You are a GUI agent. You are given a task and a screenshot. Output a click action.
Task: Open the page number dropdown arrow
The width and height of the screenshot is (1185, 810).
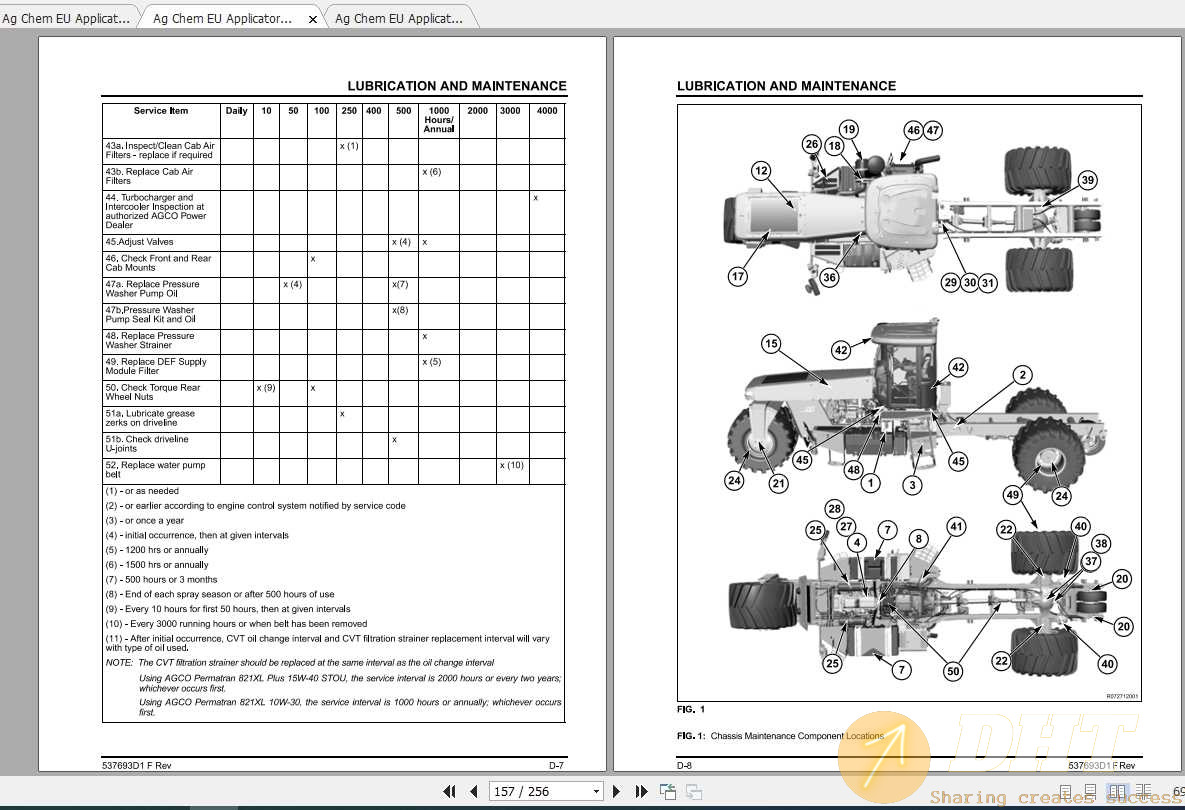[x=596, y=791]
